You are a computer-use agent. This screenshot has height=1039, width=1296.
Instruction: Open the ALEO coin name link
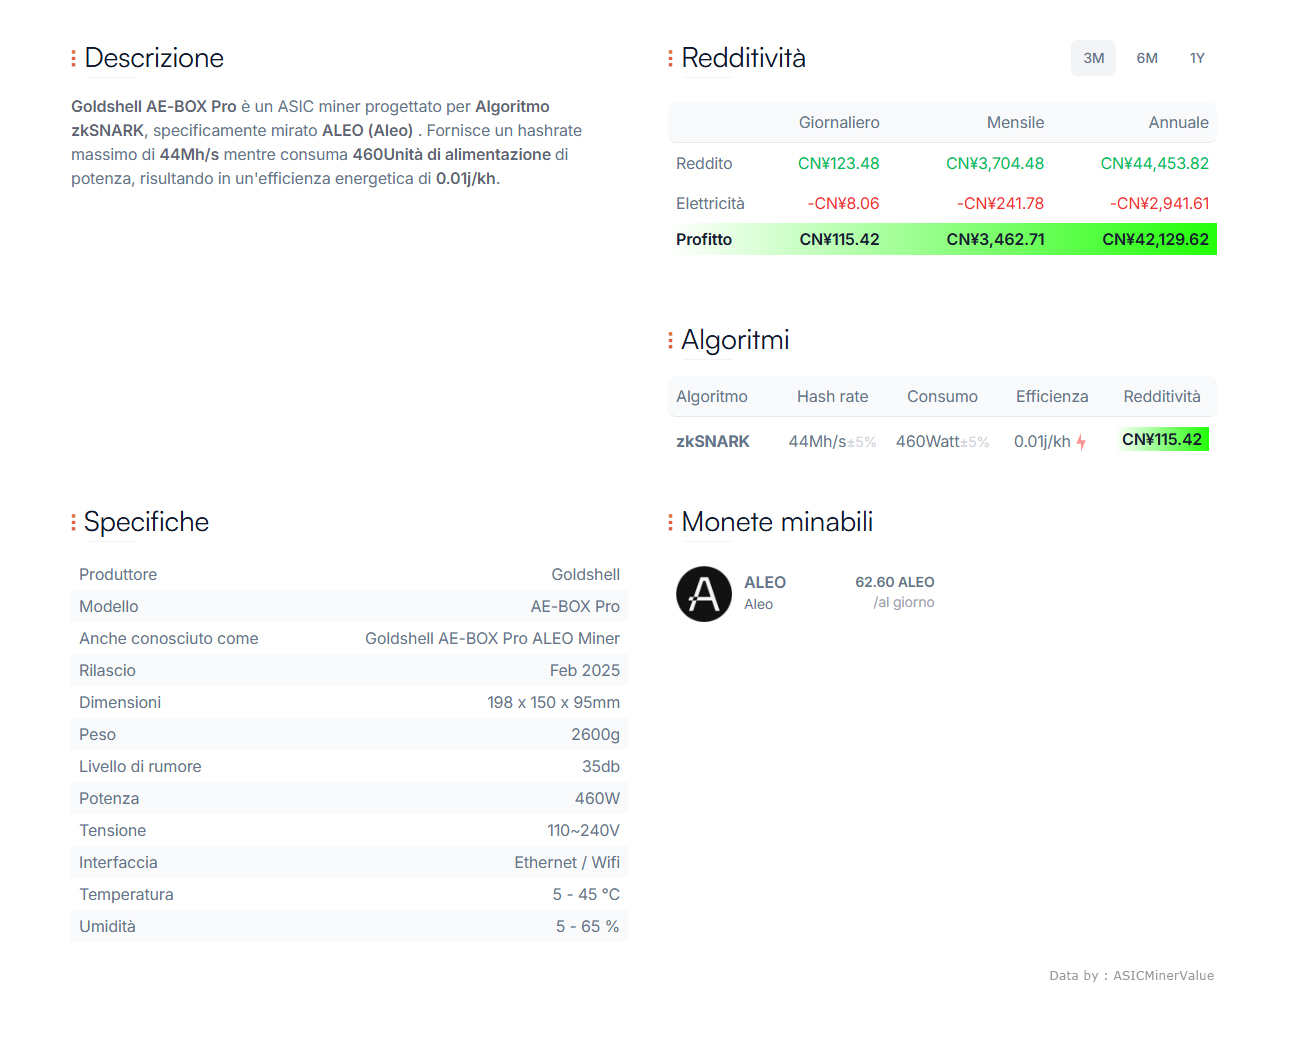click(765, 582)
